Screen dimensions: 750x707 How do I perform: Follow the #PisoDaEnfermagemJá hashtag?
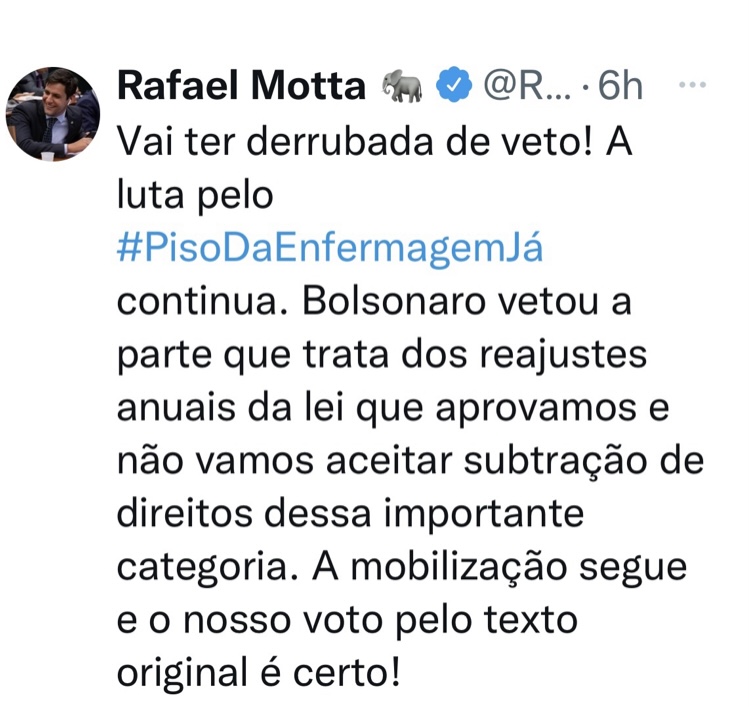coord(330,249)
